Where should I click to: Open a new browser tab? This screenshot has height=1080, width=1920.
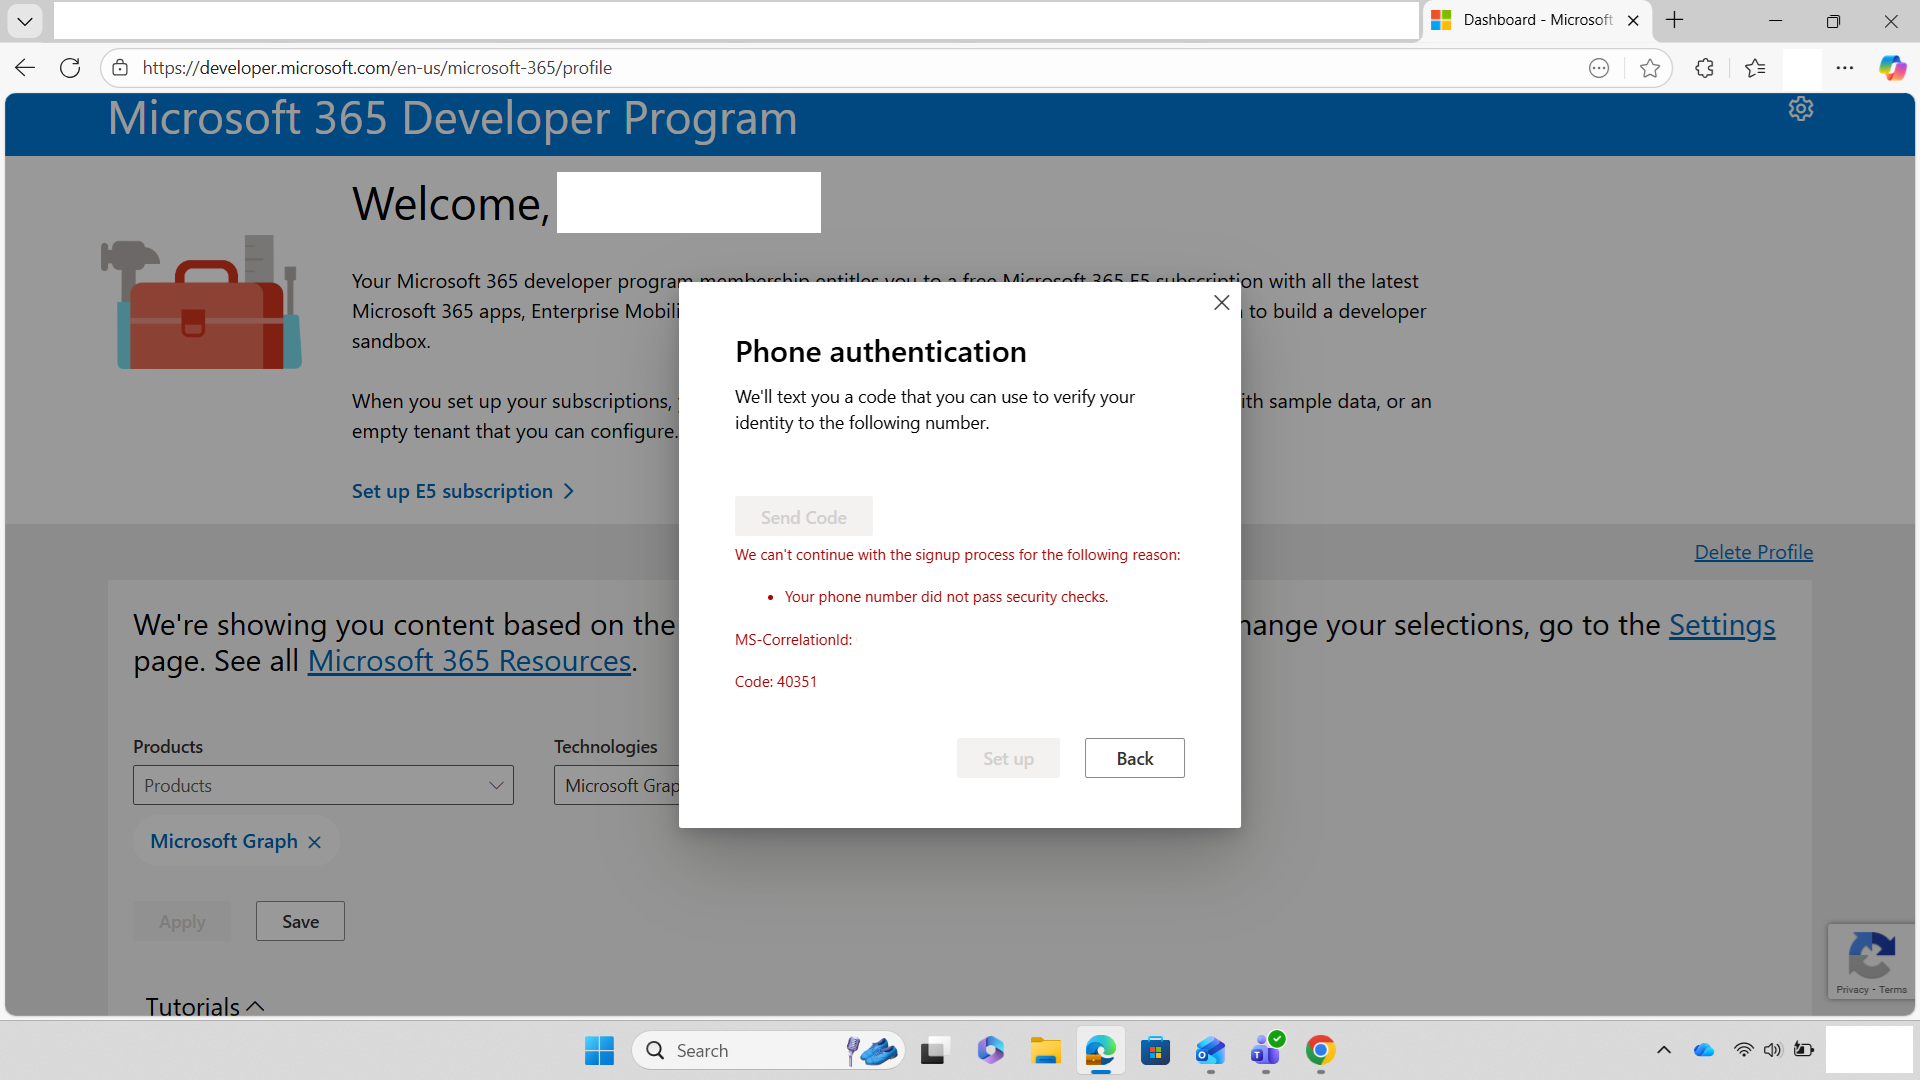click(1675, 20)
